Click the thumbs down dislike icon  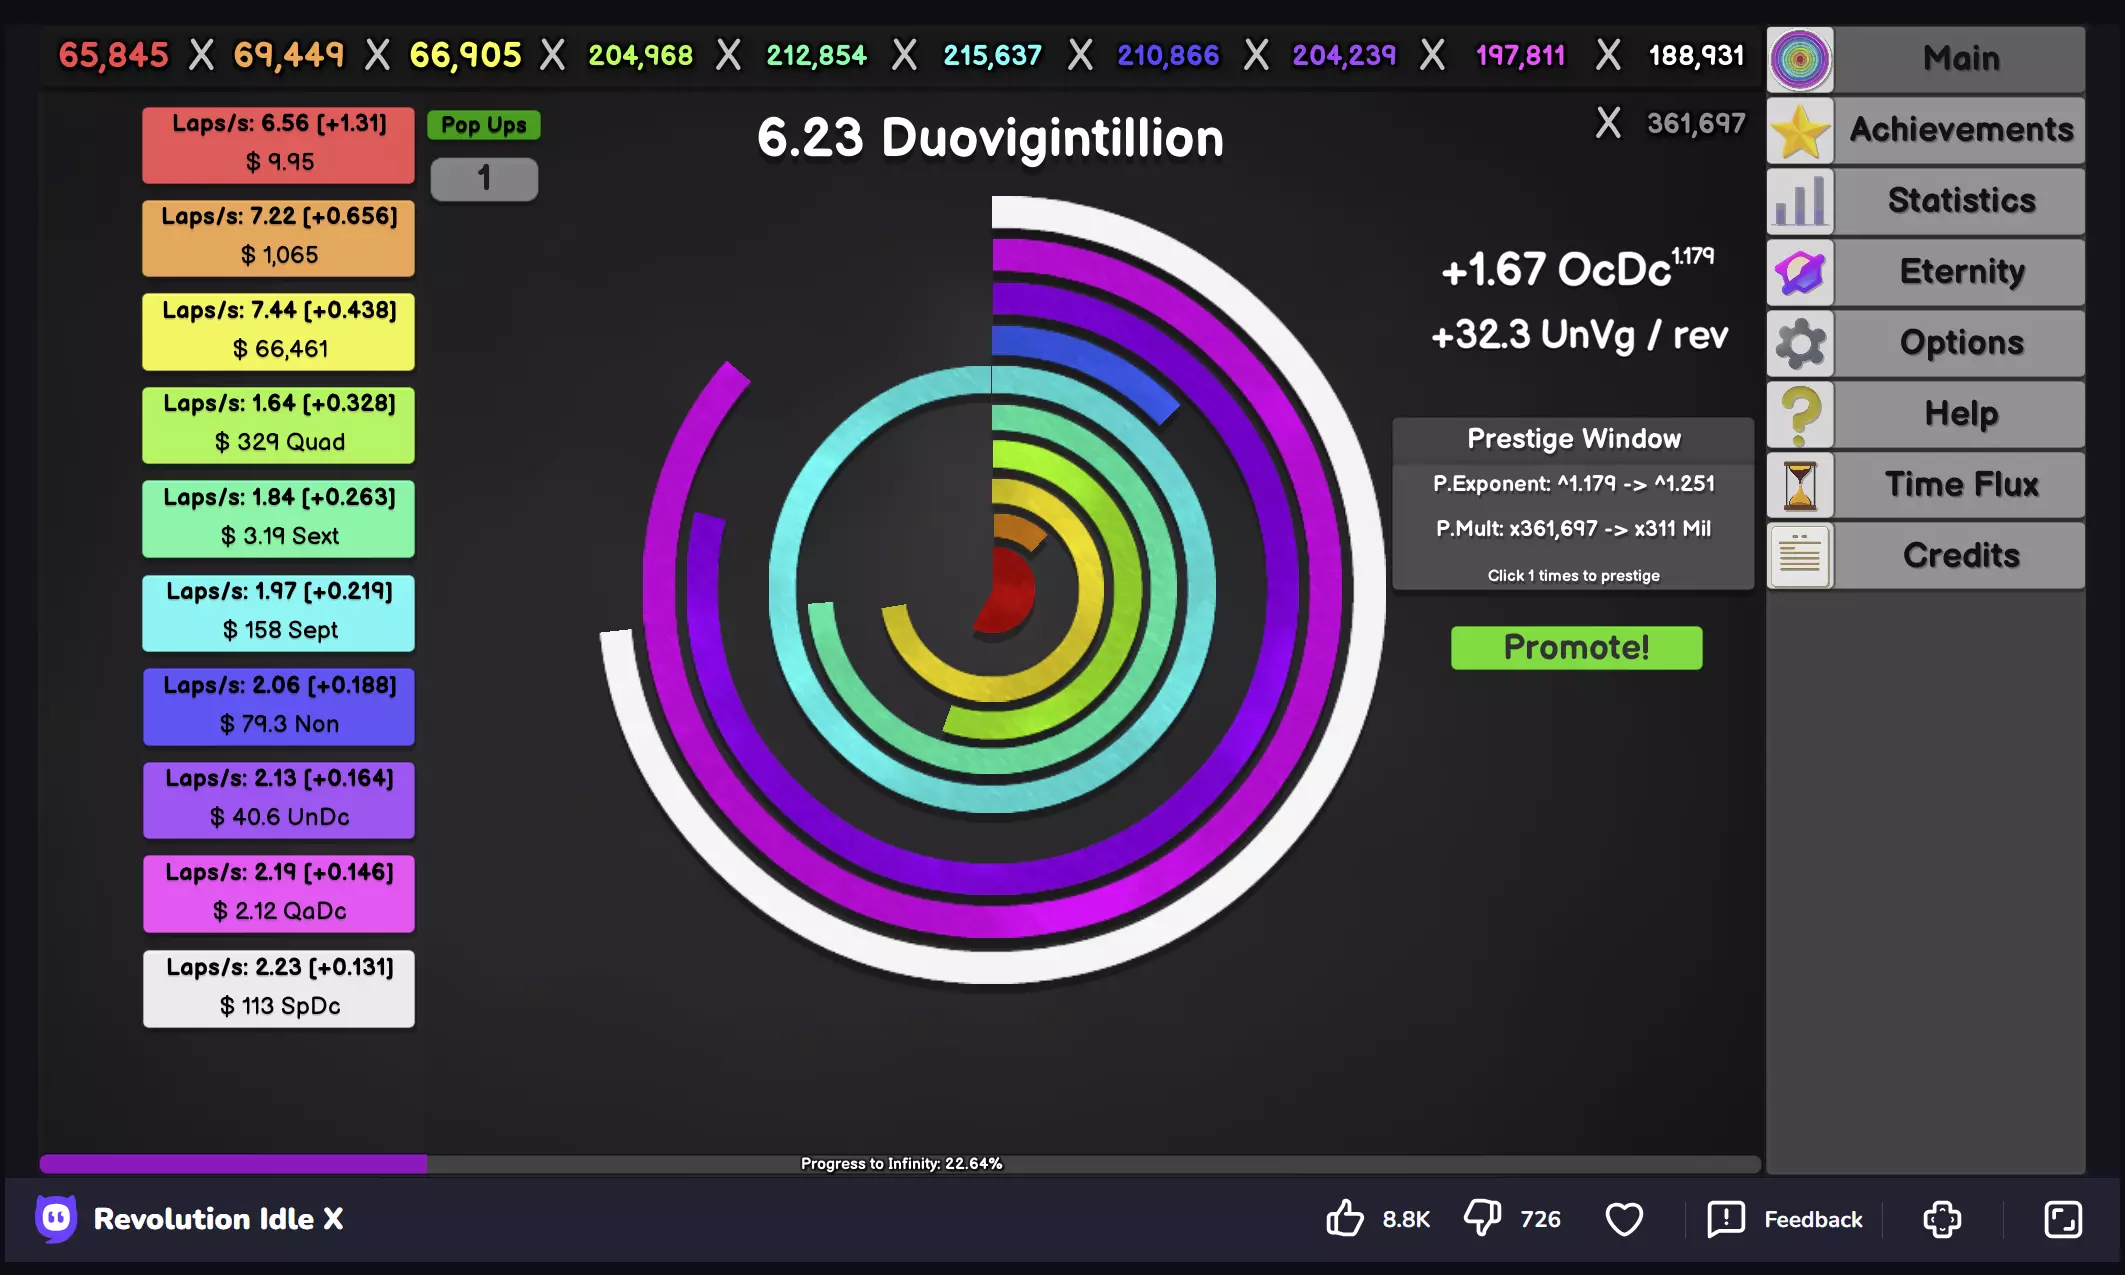[x=1483, y=1218]
